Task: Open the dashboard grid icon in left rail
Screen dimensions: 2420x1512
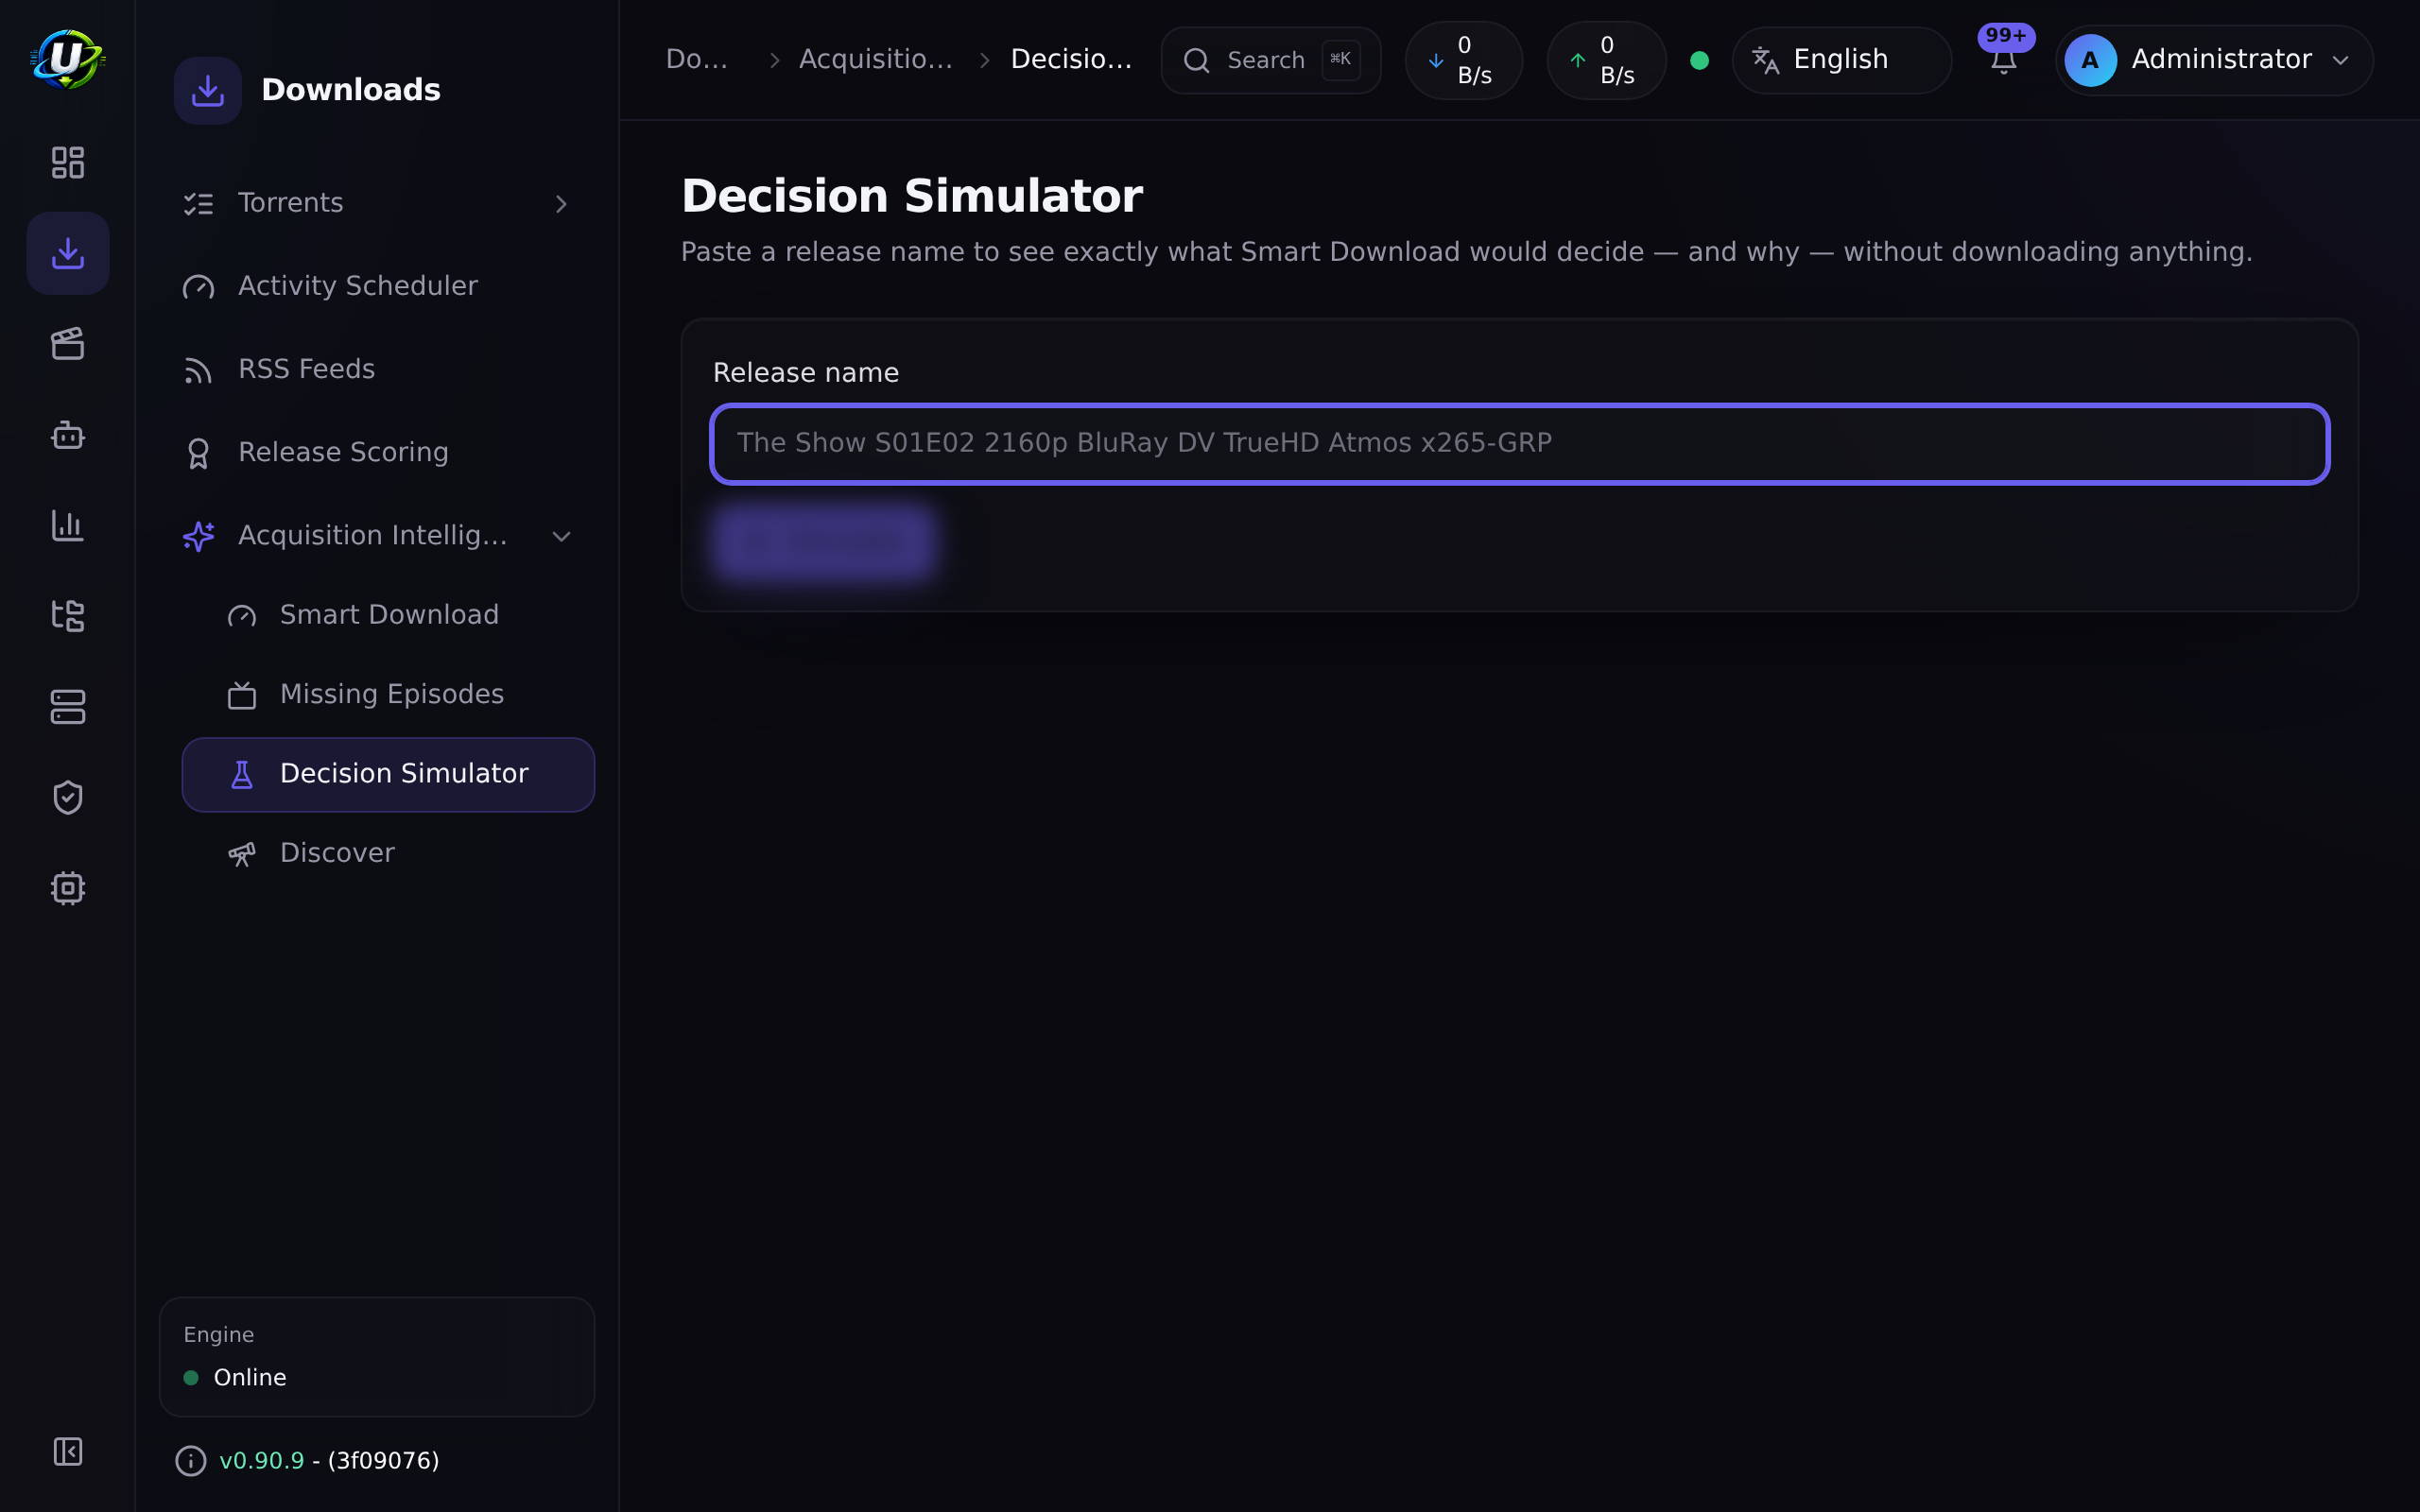Action: click(x=67, y=162)
